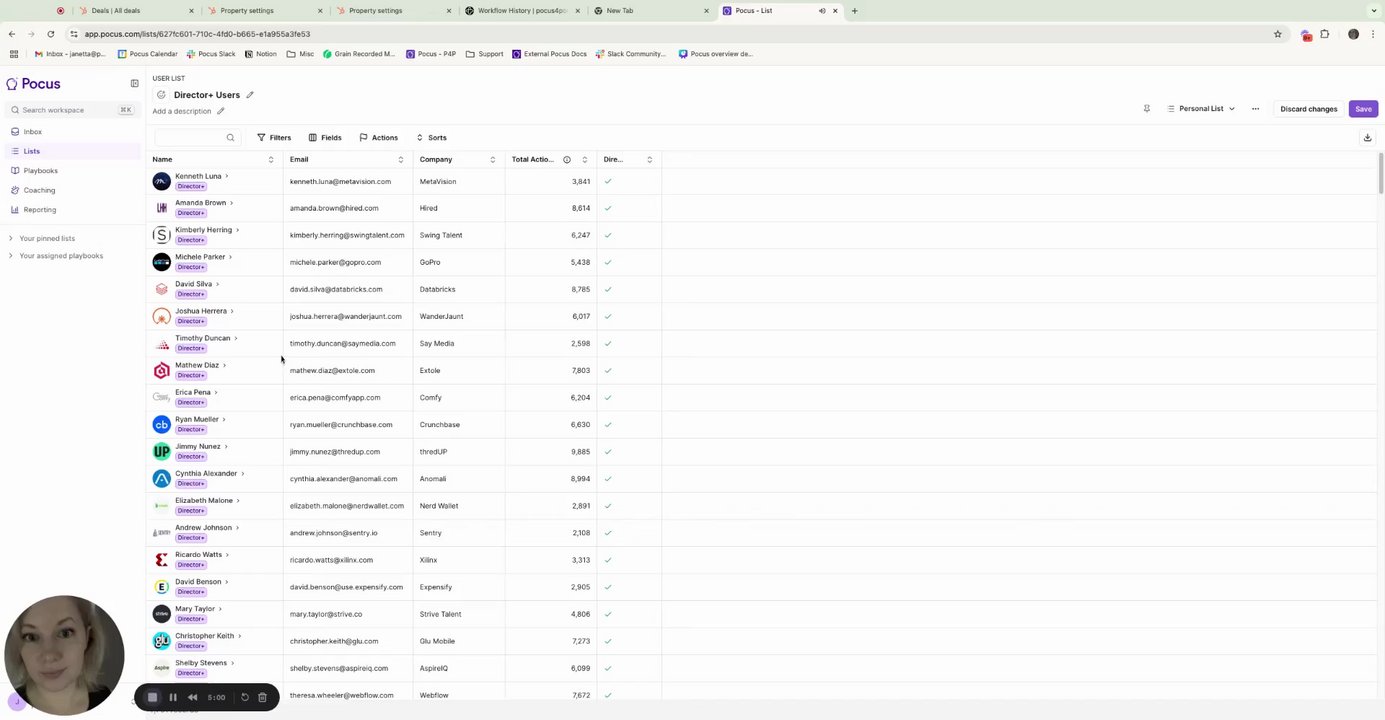Sort by the Company column arrows

[x=492, y=160]
